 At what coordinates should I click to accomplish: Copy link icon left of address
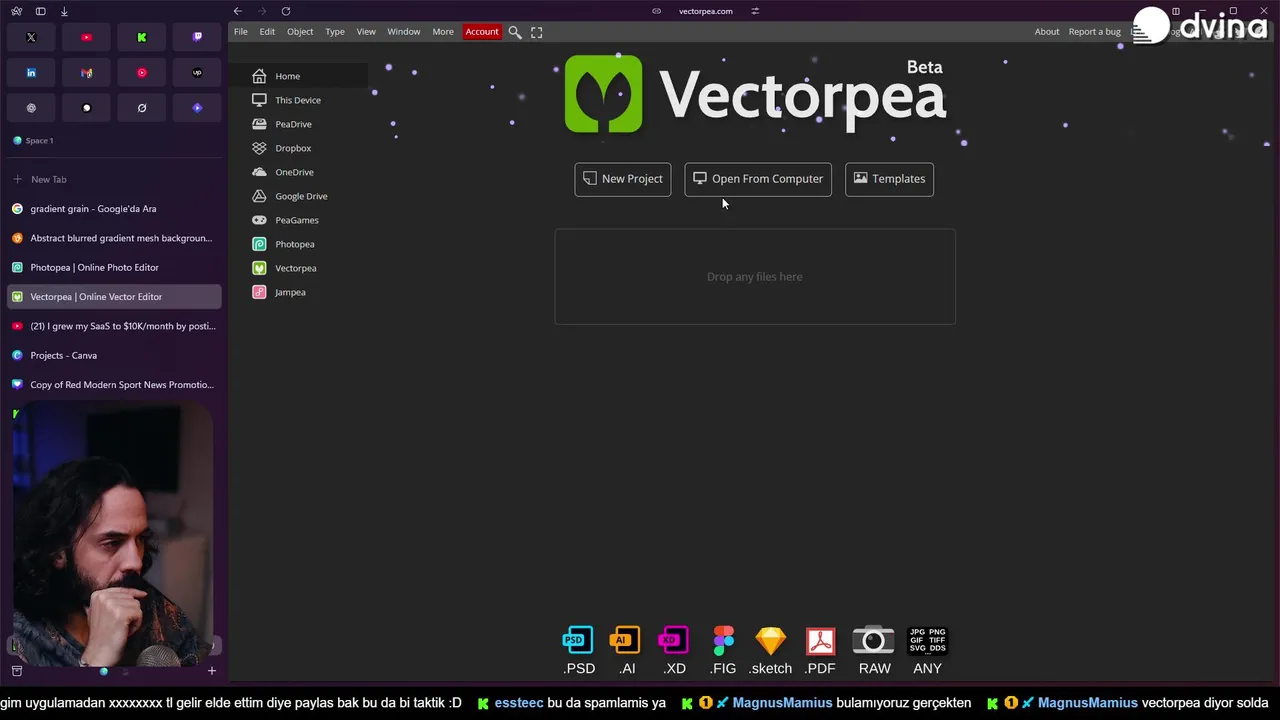pos(656,11)
